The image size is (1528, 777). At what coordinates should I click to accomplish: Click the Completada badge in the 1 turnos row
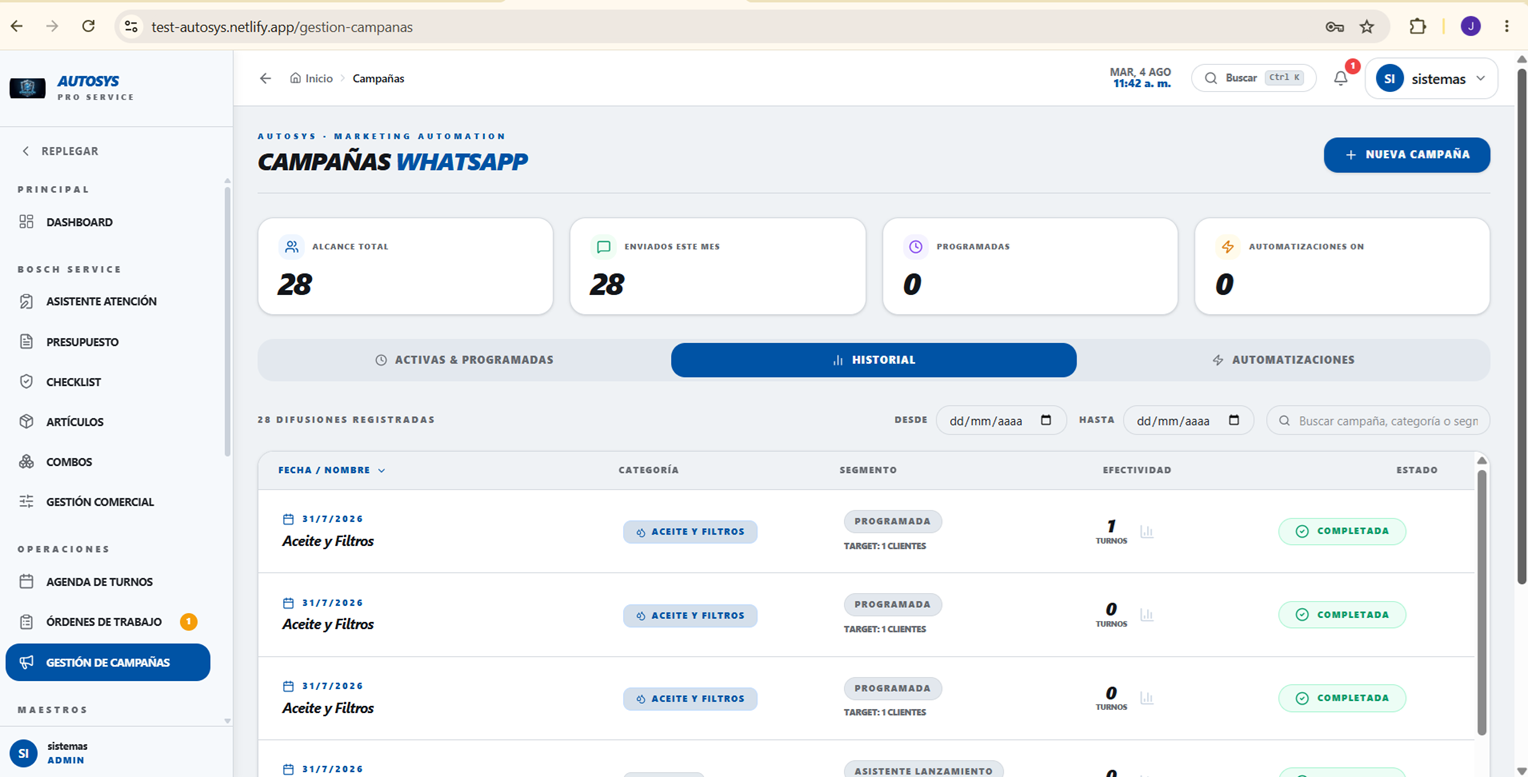coord(1342,531)
